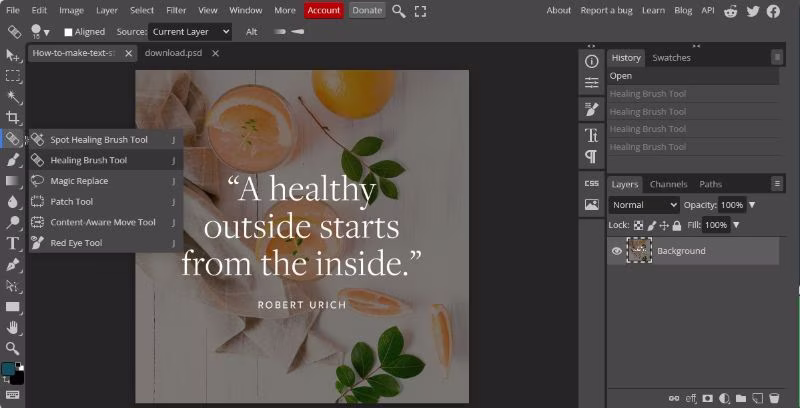Delete layer with trash icon
This screenshot has height=408, width=800.
pyautogui.click(x=774, y=398)
